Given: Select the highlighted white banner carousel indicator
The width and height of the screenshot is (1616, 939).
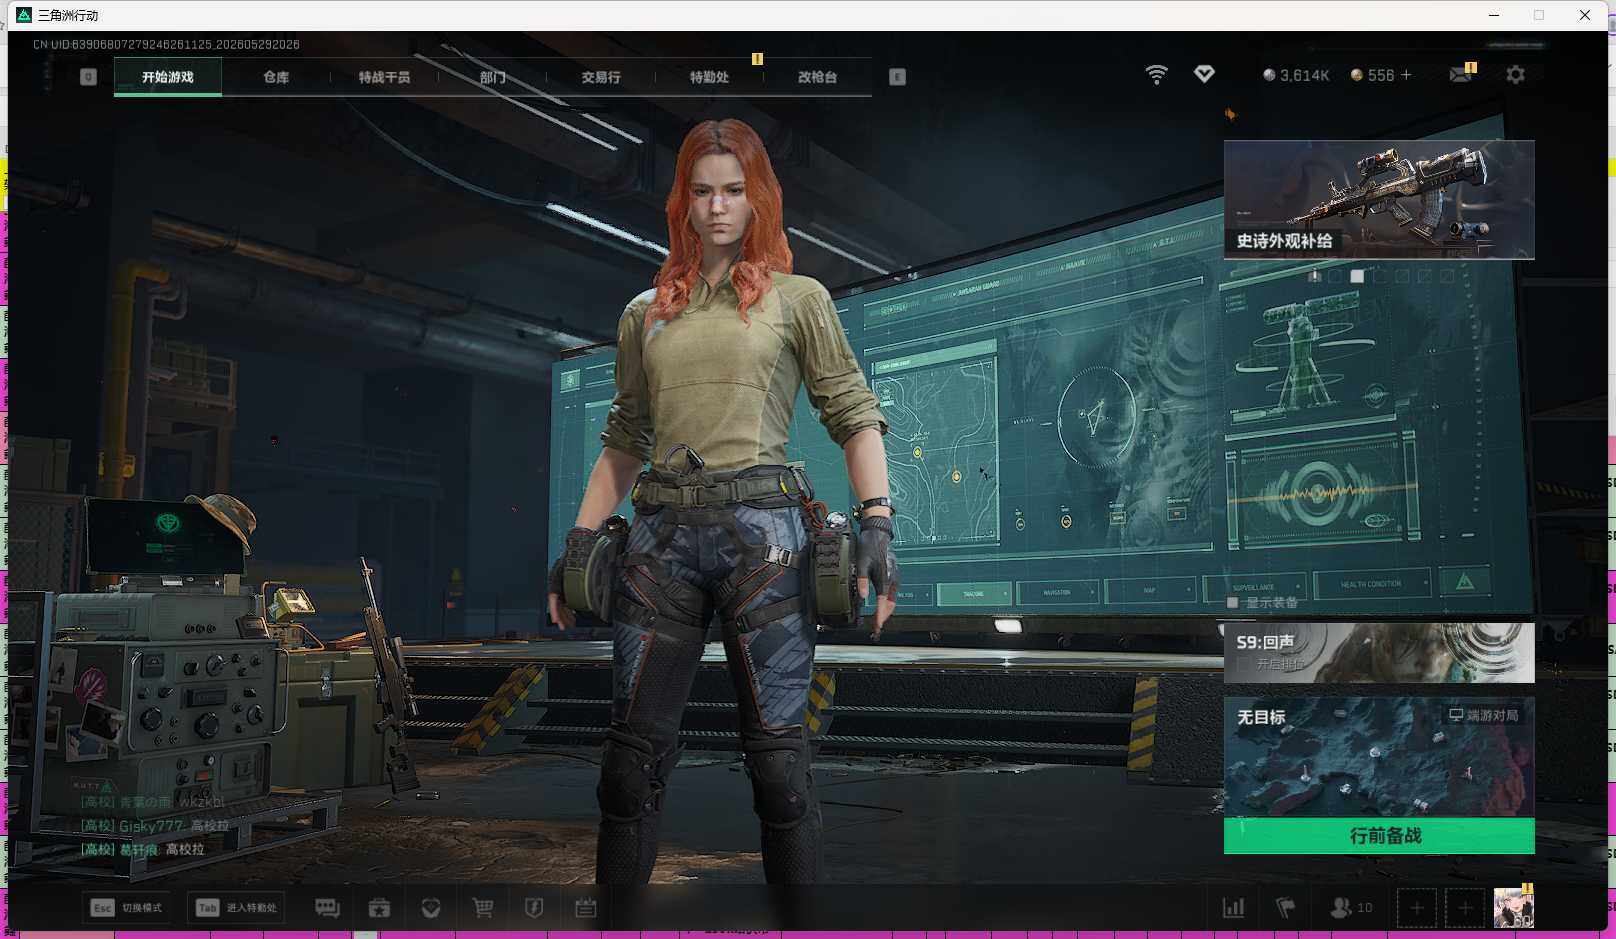Looking at the screenshot, I should coord(1357,276).
